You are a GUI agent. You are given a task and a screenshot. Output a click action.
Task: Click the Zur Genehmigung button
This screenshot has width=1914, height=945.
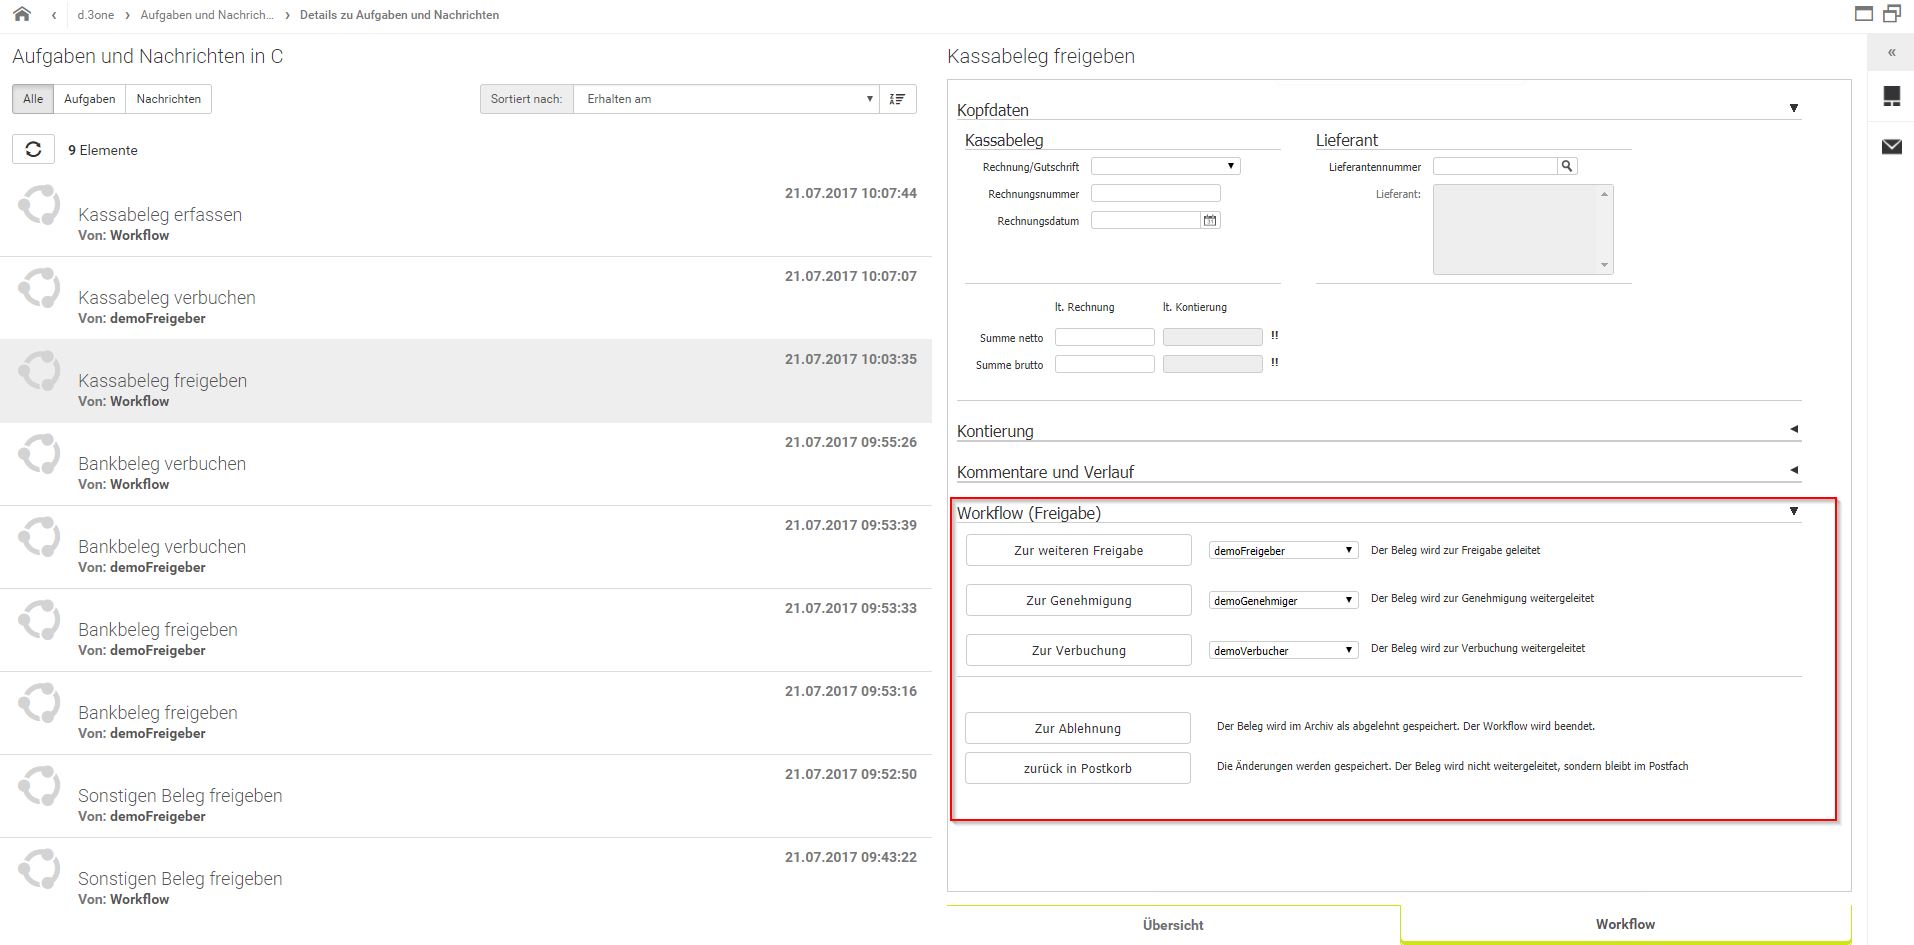tap(1078, 600)
